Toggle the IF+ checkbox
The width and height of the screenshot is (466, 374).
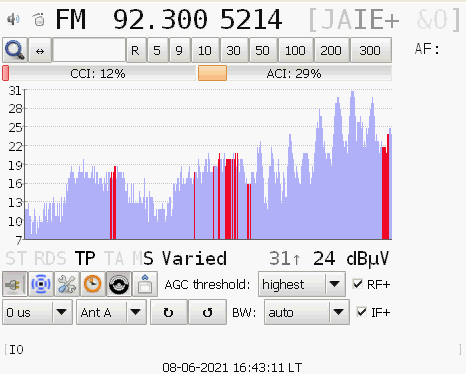pyautogui.click(x=362, y=312)
